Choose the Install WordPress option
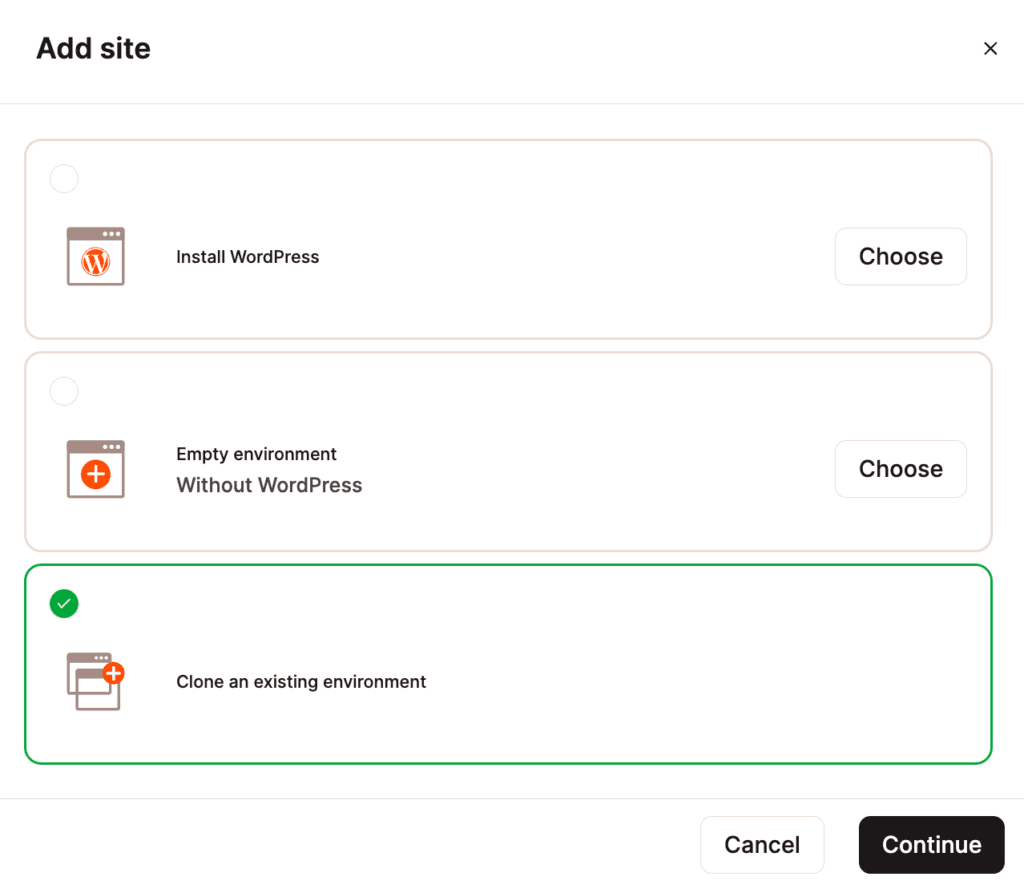 (900, 256)
